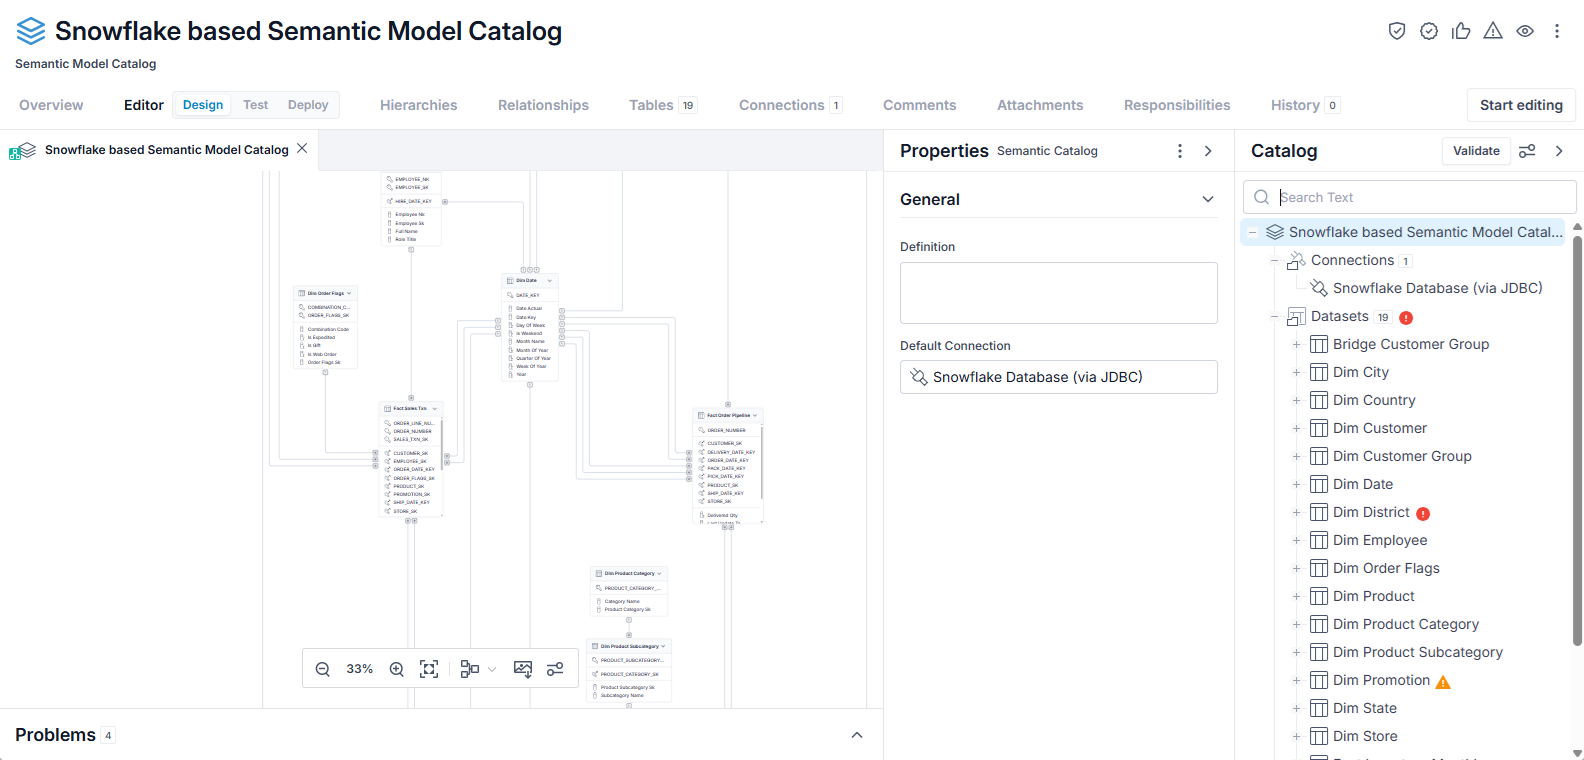Collapse the Catalog panel with right chevron

tap(1559, 151)
